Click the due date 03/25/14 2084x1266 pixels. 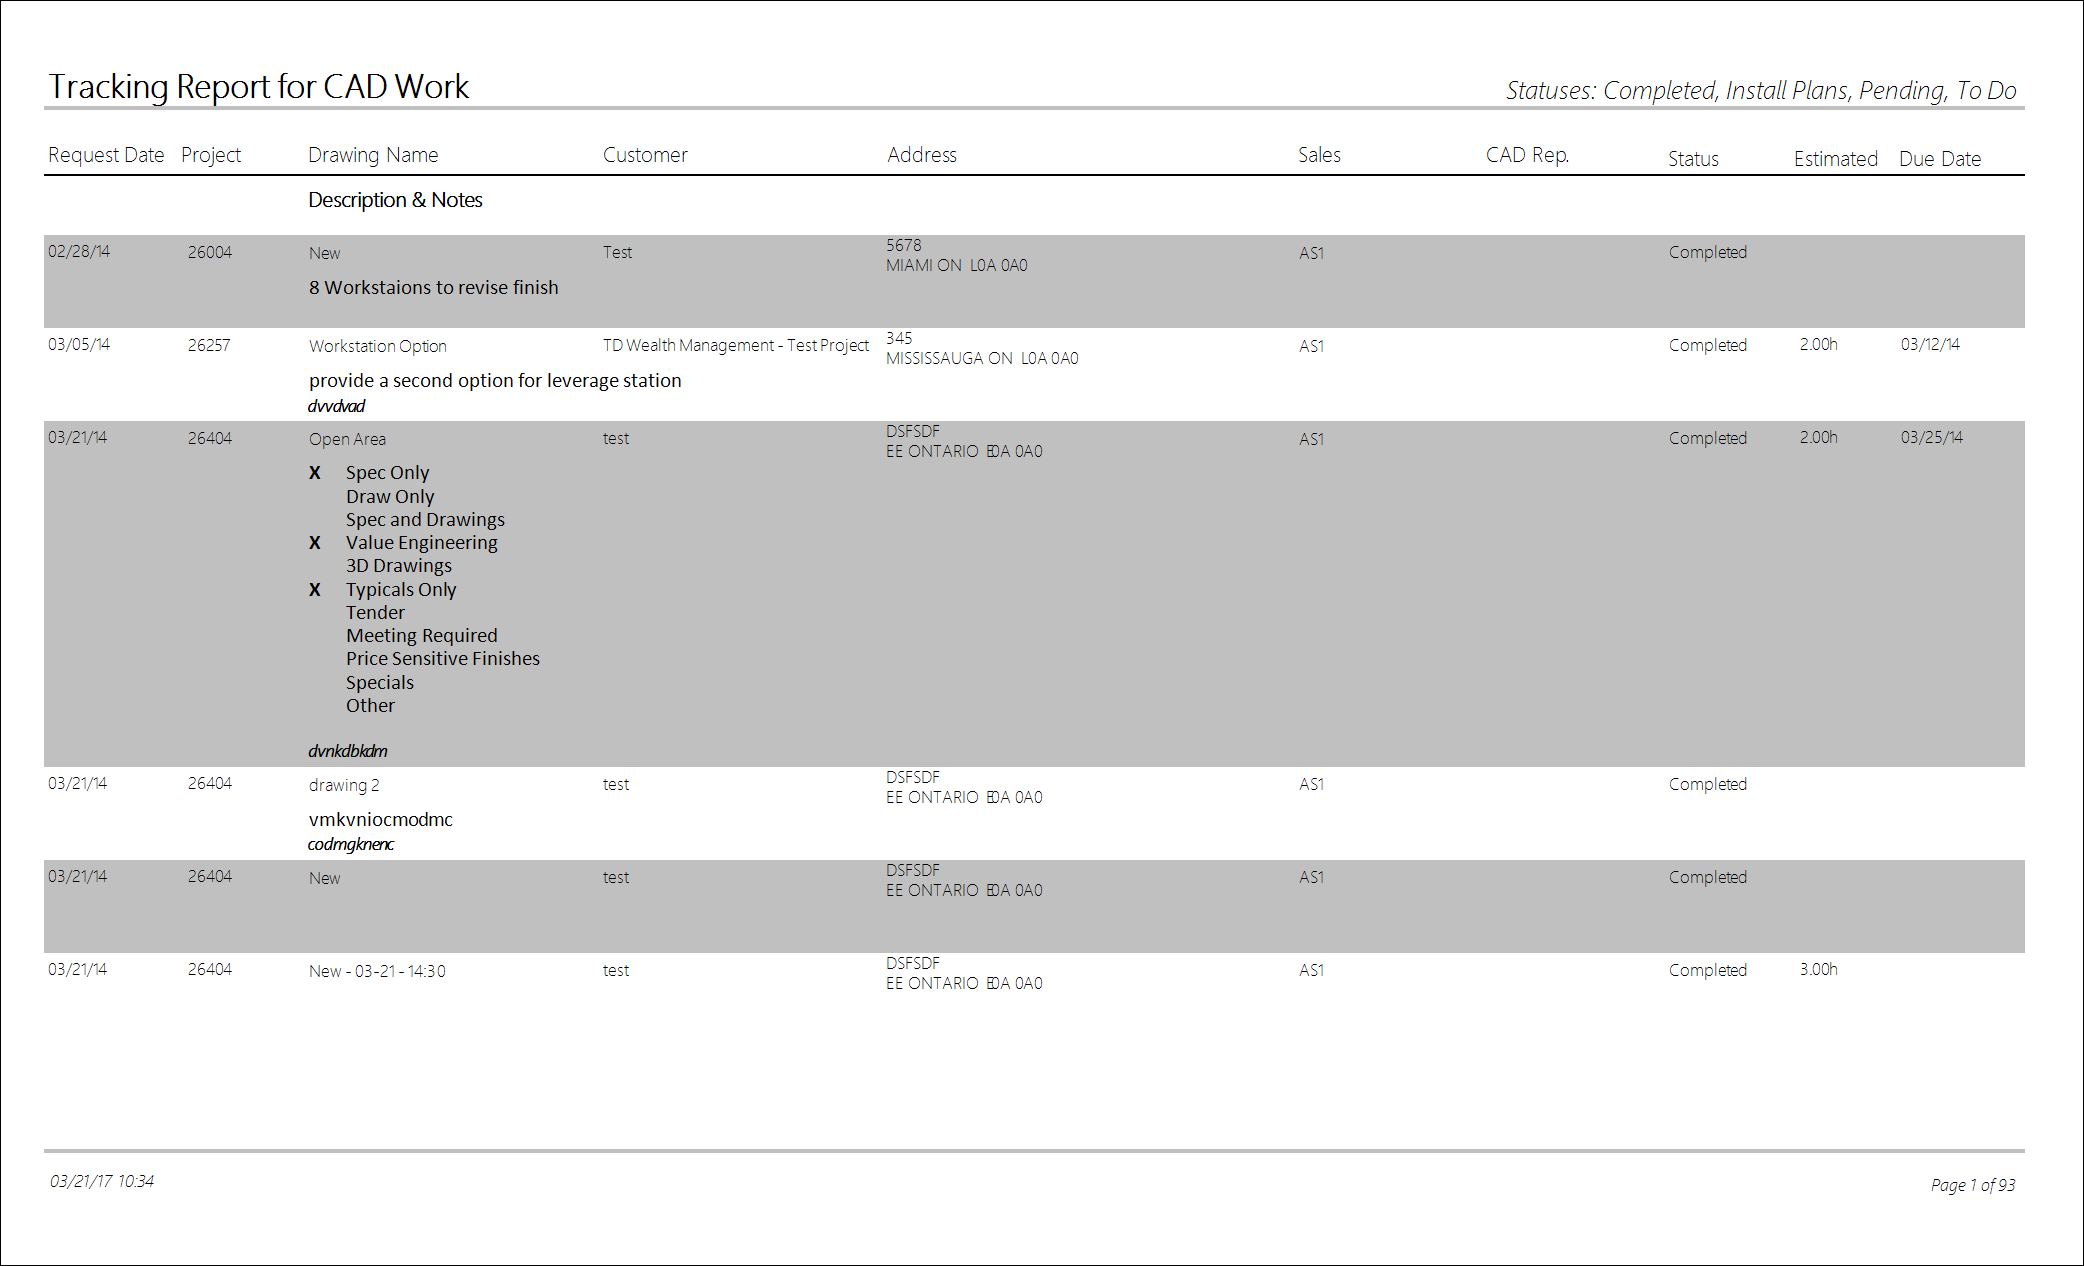pyautogui.click(x=1931, y=438)
